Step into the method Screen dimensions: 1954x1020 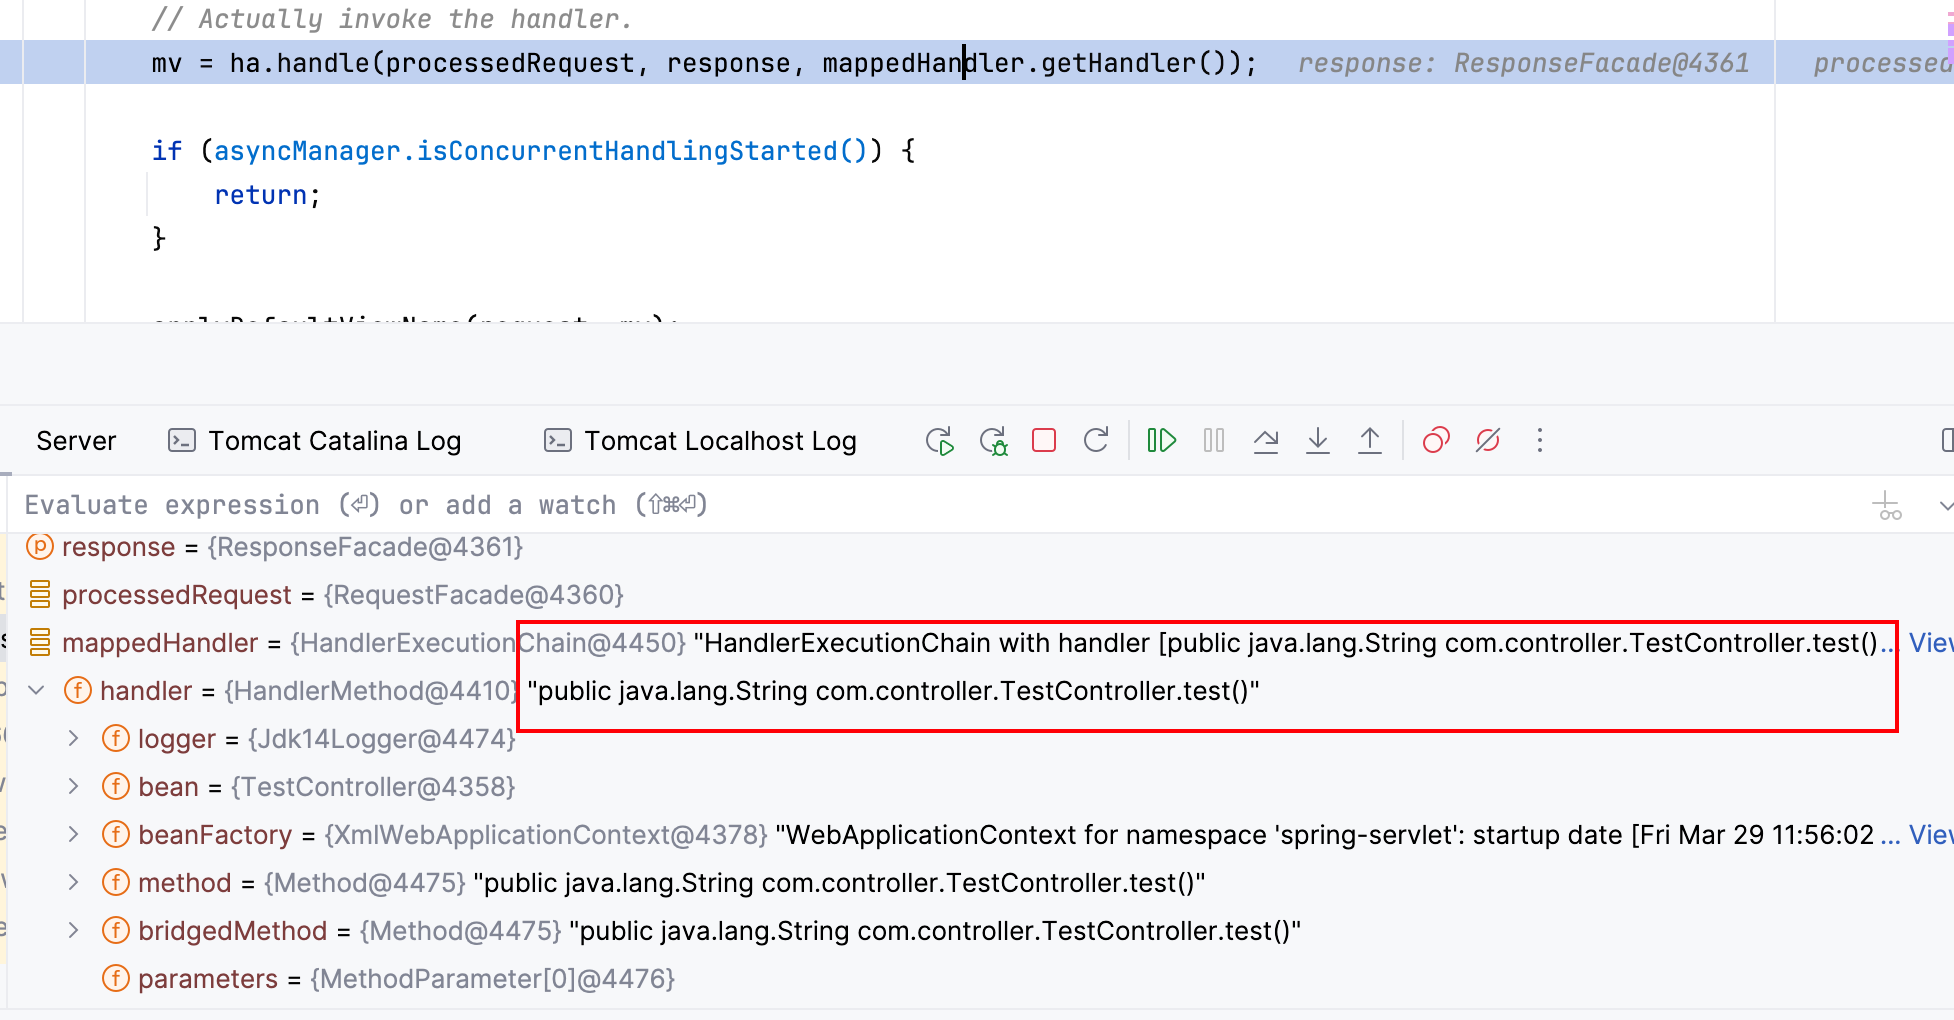tap(1318, 440)
